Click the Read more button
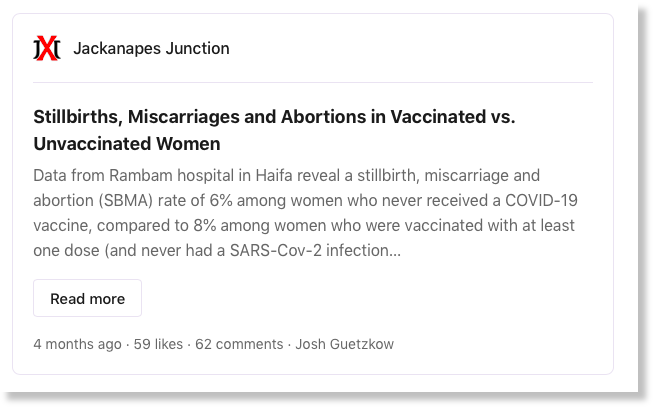 pyautogui.click(x=87, y=298)
